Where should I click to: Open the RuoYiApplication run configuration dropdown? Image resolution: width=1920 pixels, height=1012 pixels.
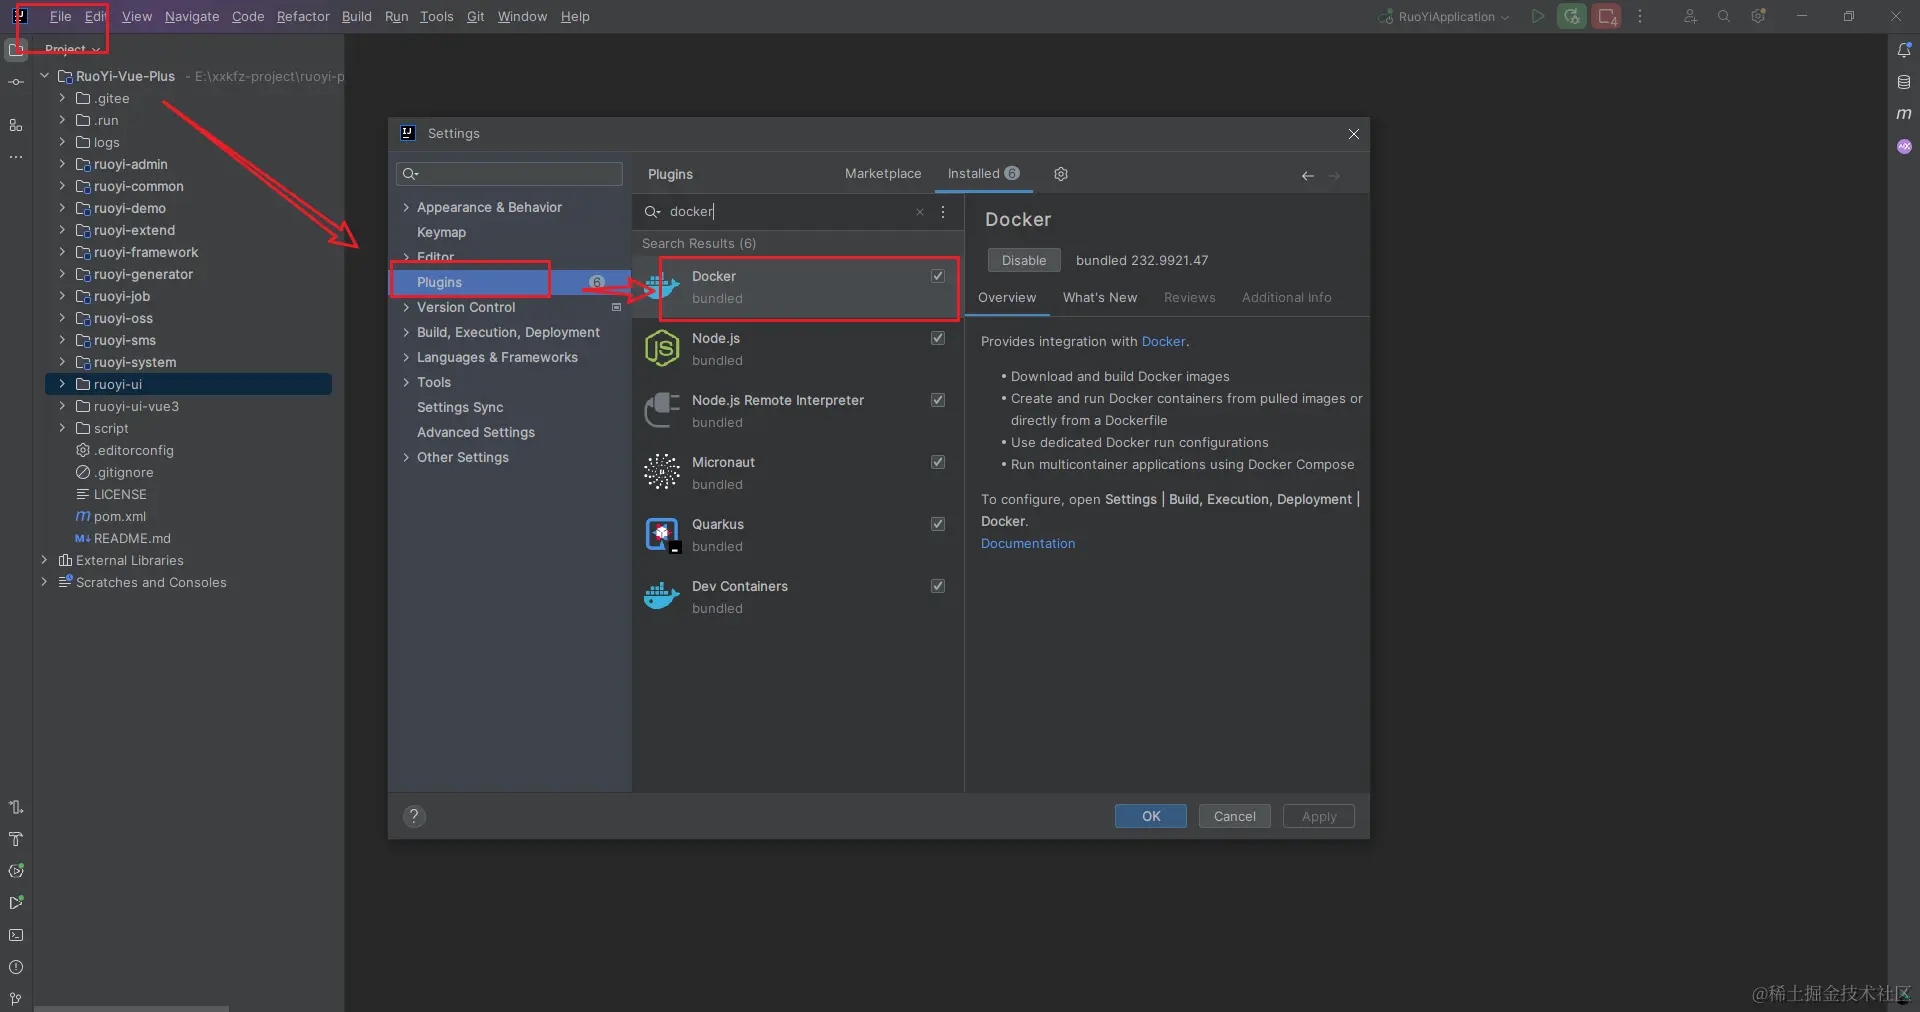click(1444, 17)
